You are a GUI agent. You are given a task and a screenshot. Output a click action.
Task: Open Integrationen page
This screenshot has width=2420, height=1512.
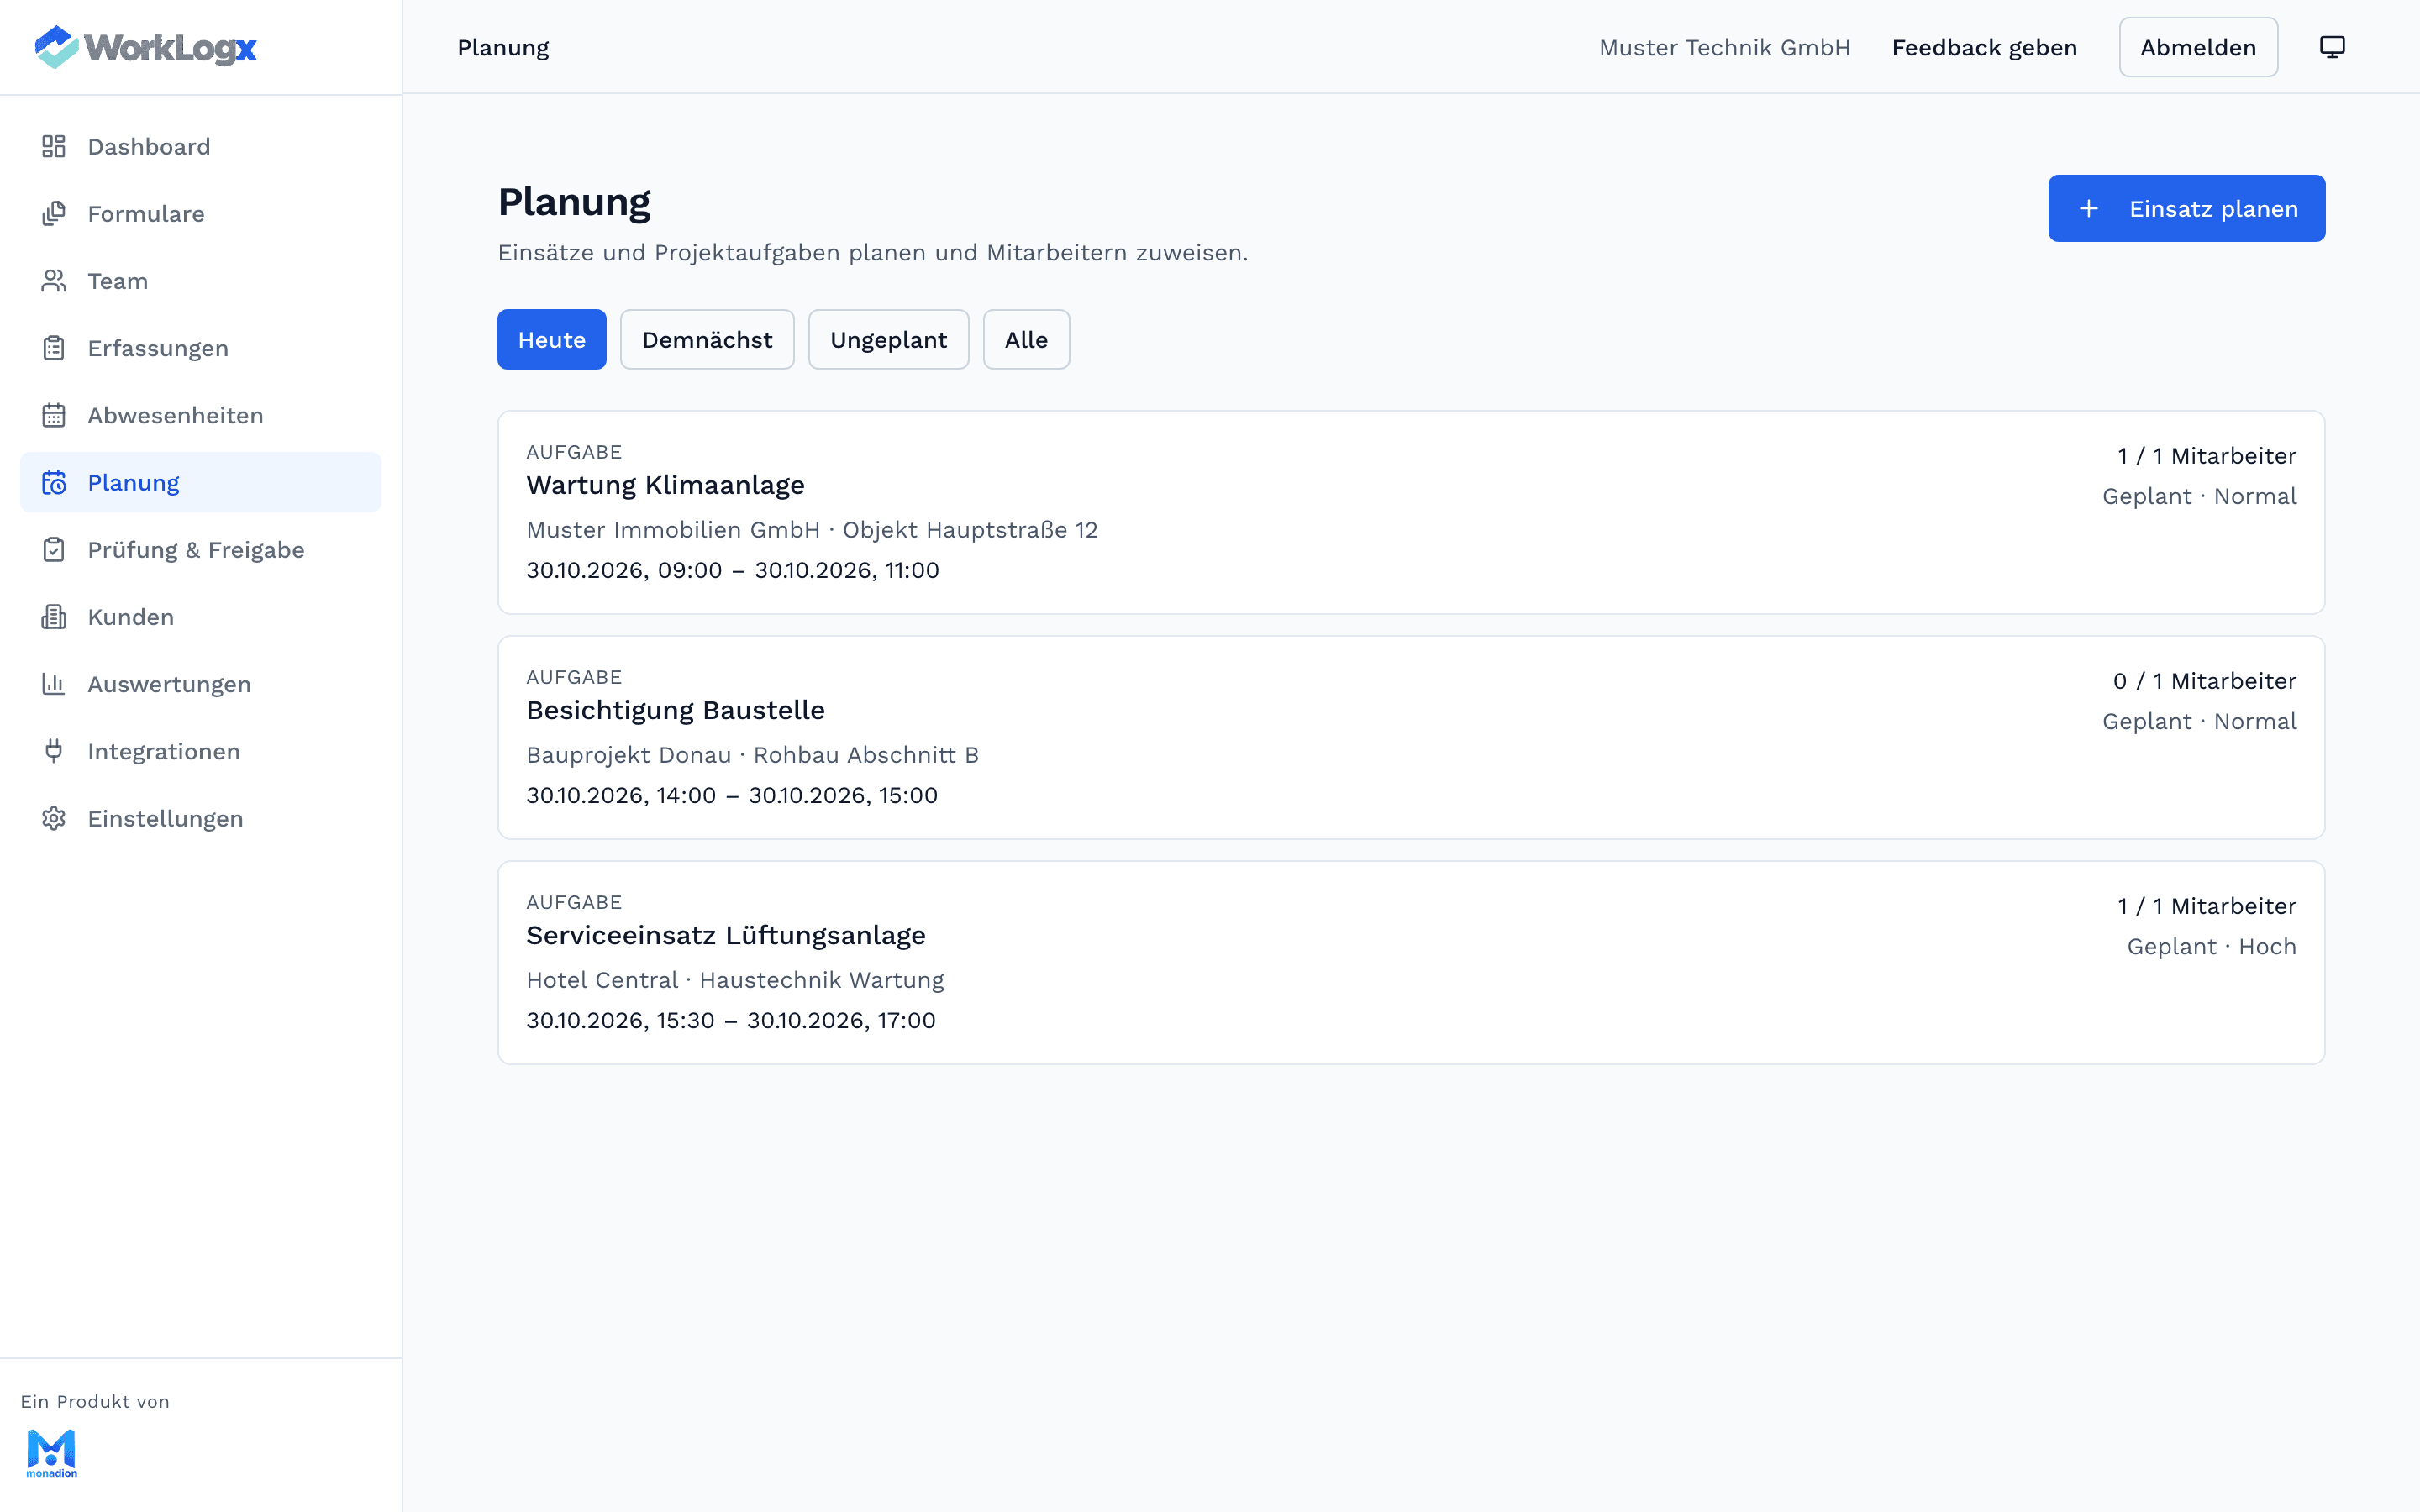pyautogui.click(x=201, y=751)
